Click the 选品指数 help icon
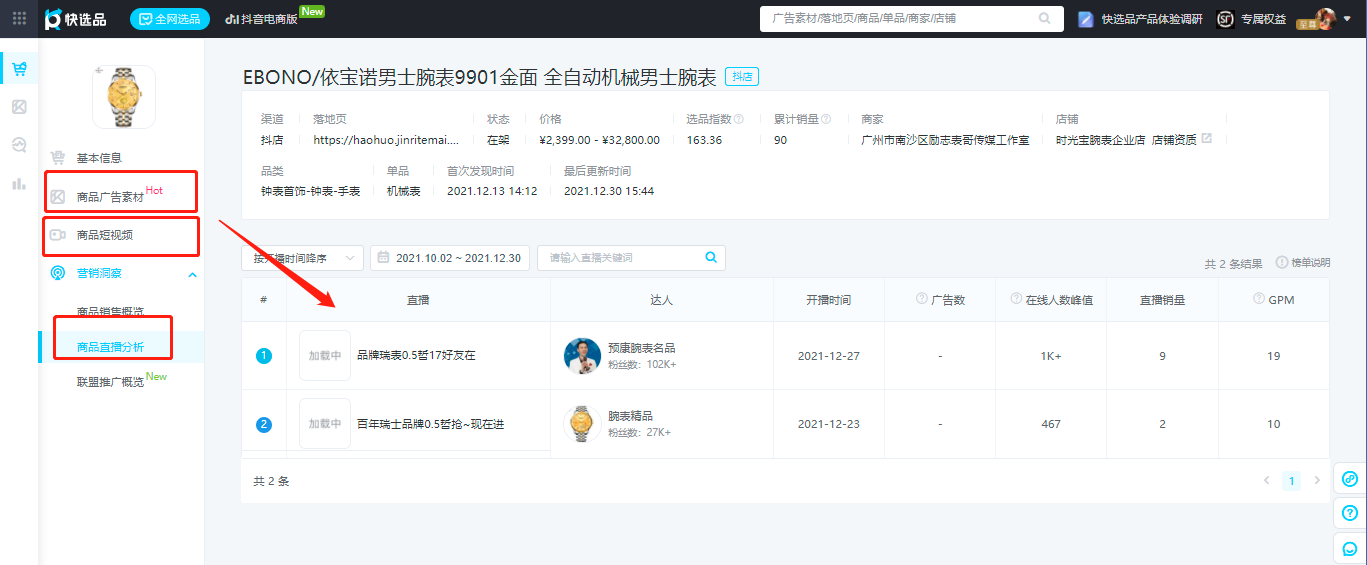This screenshot has width=1367, height=565. point(739,118)
